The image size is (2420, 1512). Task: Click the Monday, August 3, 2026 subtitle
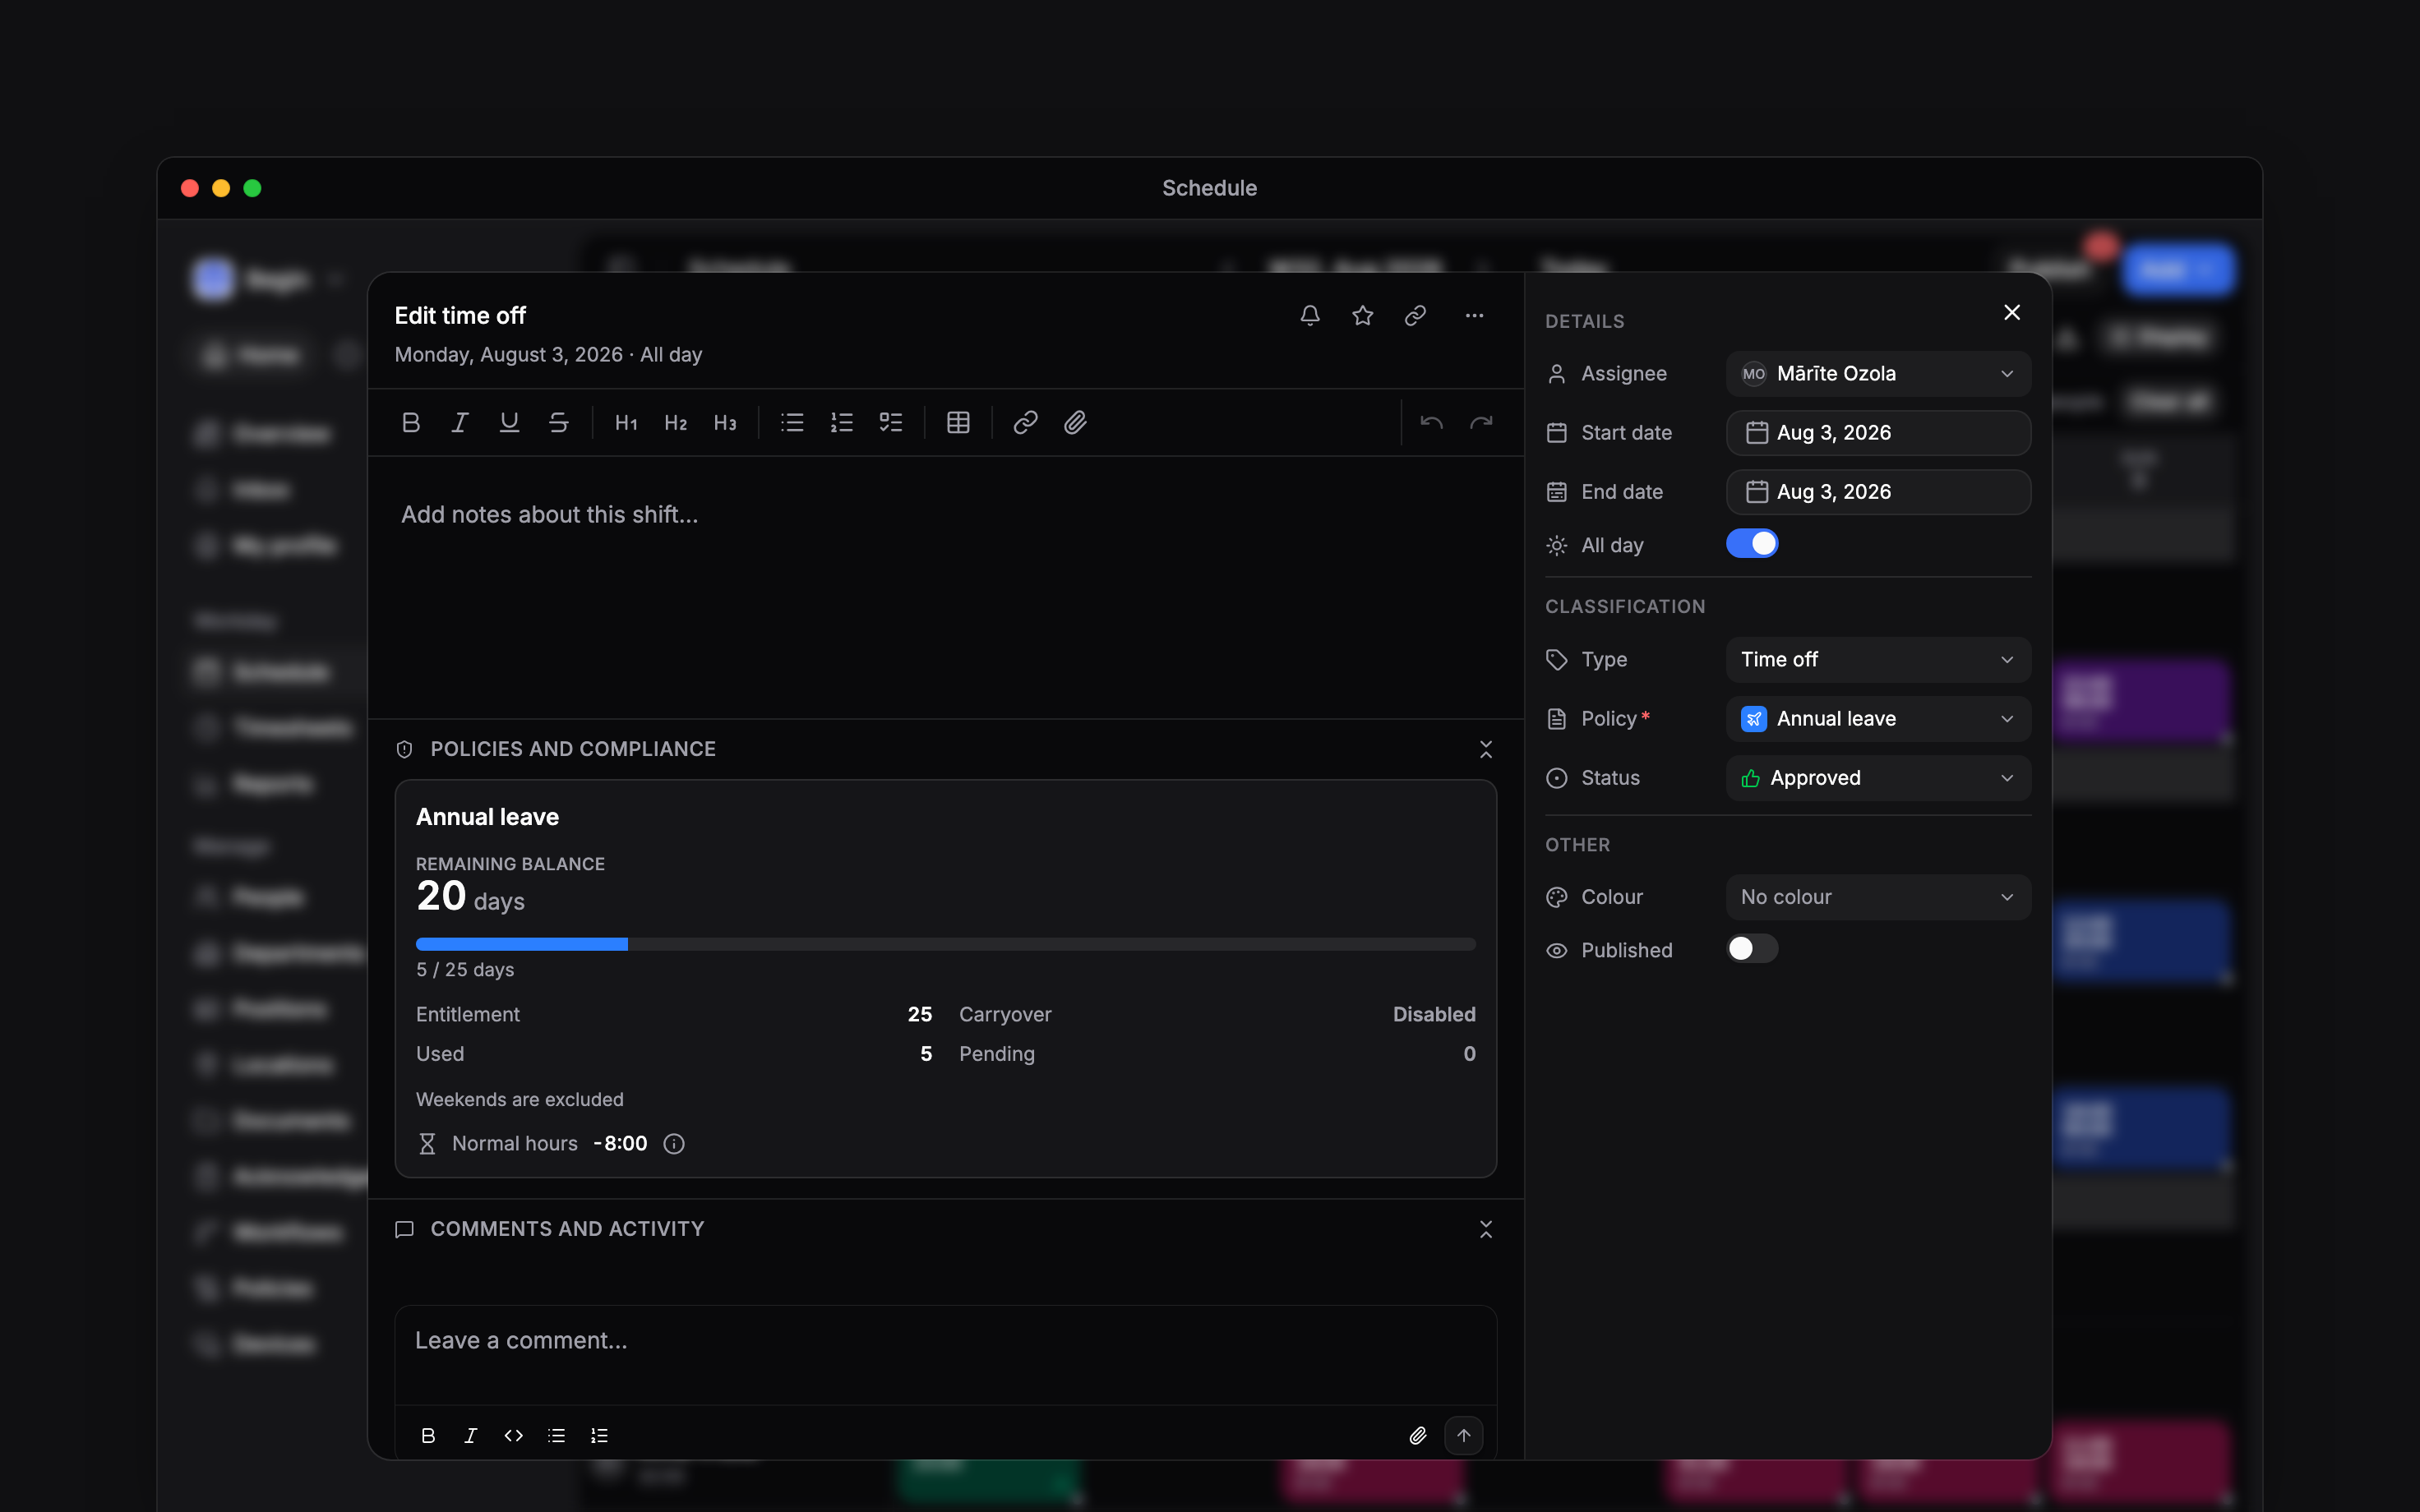pos(548,355)
